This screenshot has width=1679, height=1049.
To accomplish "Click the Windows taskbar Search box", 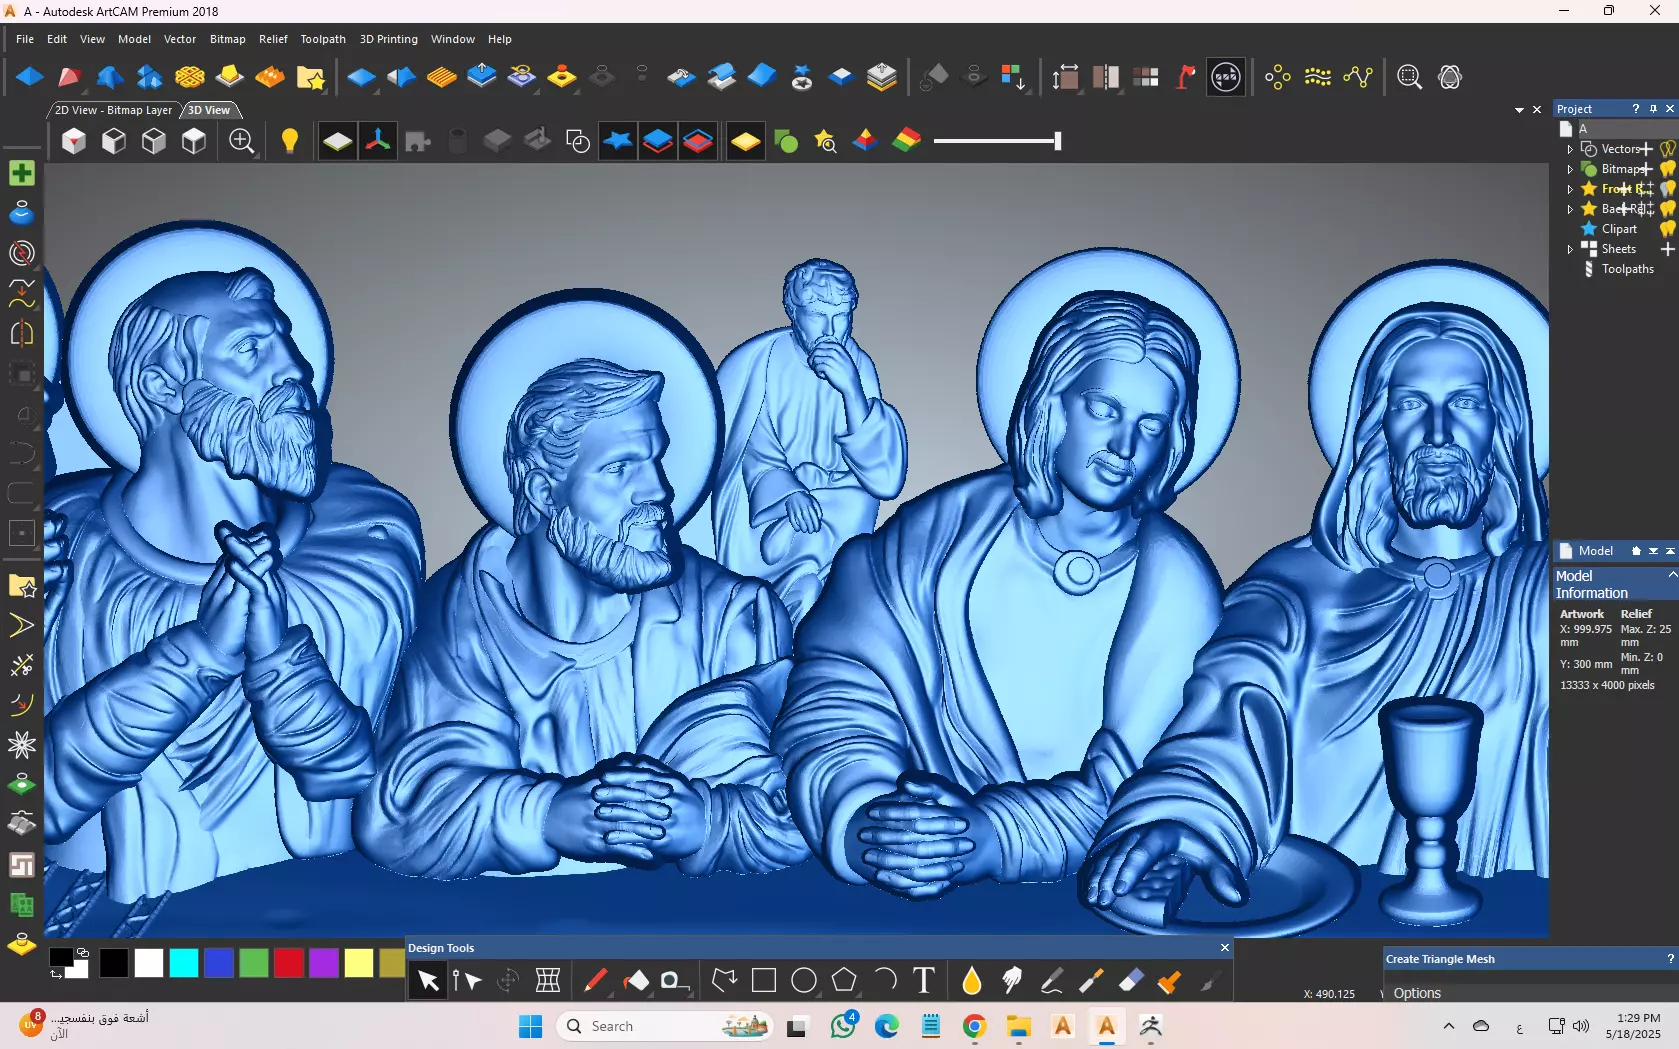I will pos(667,1026).
